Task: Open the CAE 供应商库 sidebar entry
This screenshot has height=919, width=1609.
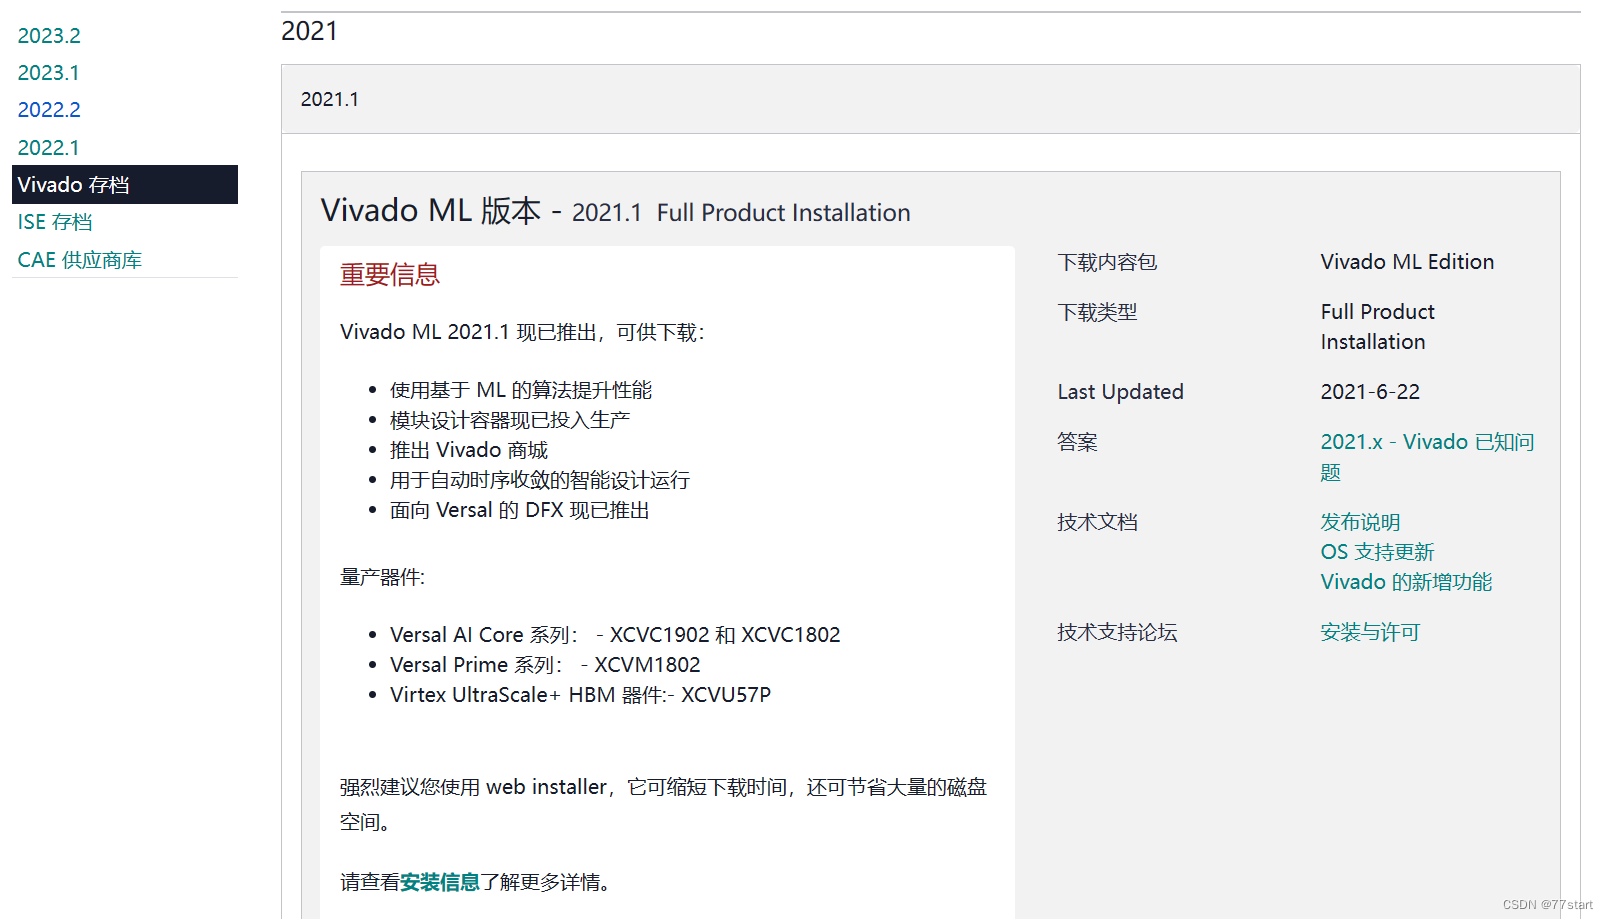Action: click(79, 259)
